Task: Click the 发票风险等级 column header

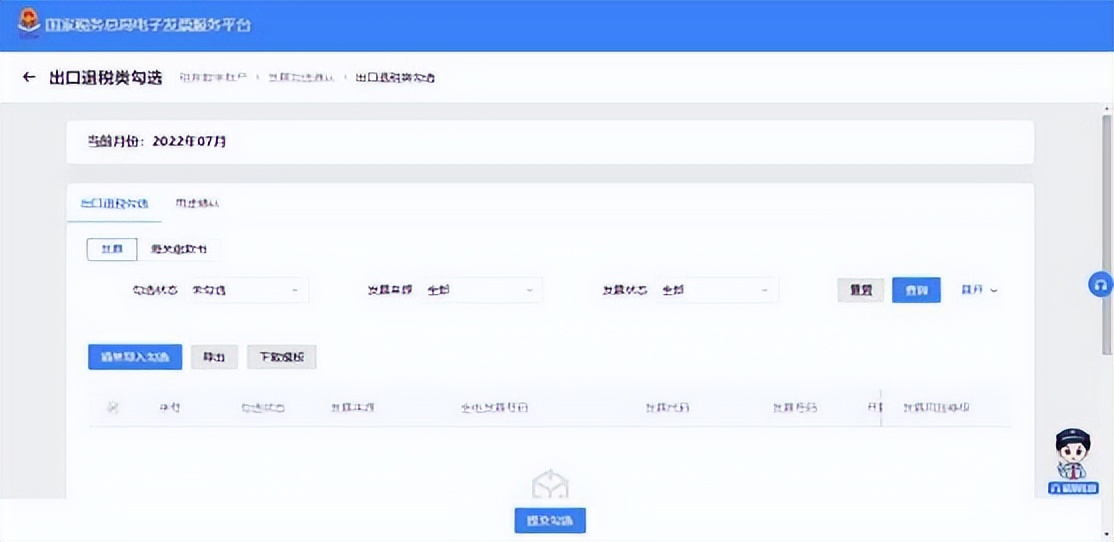Action: 936,408
